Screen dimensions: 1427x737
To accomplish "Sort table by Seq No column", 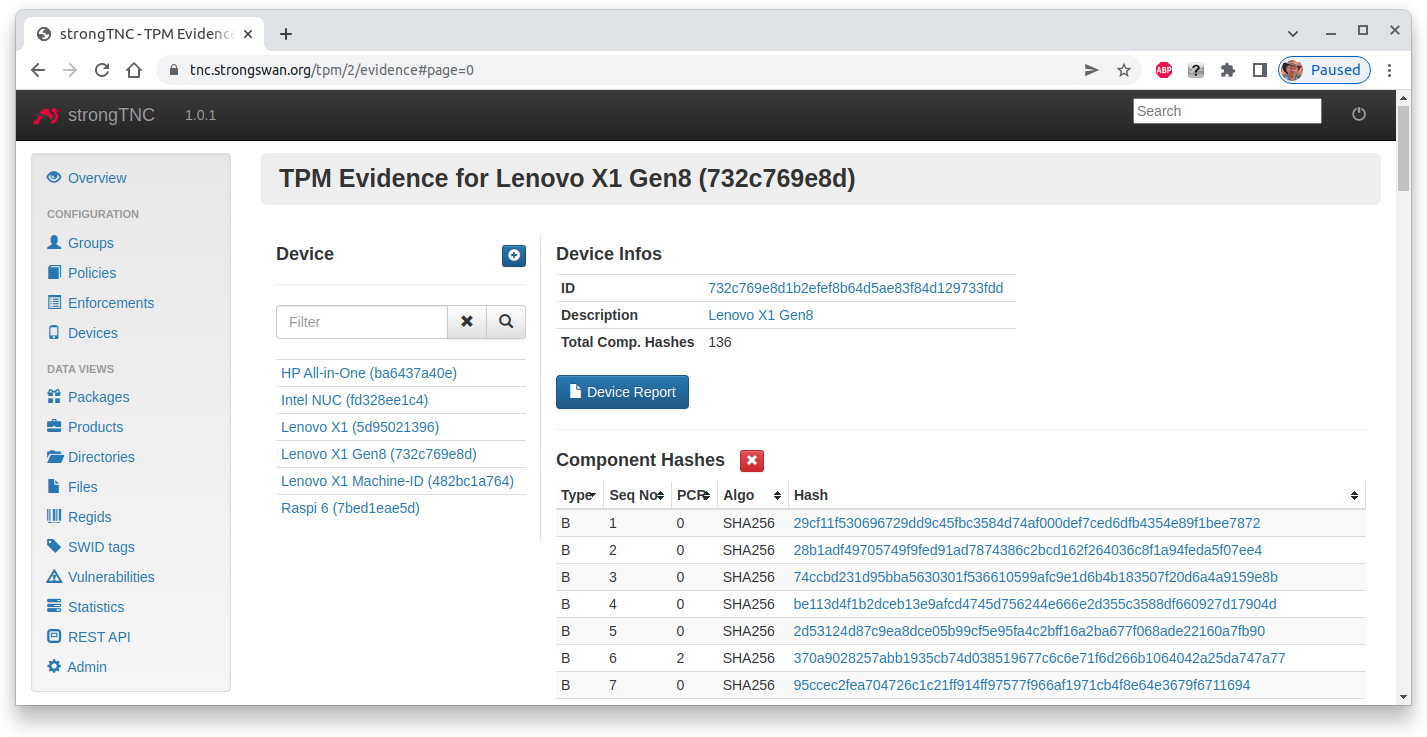I will coord(637,495).
